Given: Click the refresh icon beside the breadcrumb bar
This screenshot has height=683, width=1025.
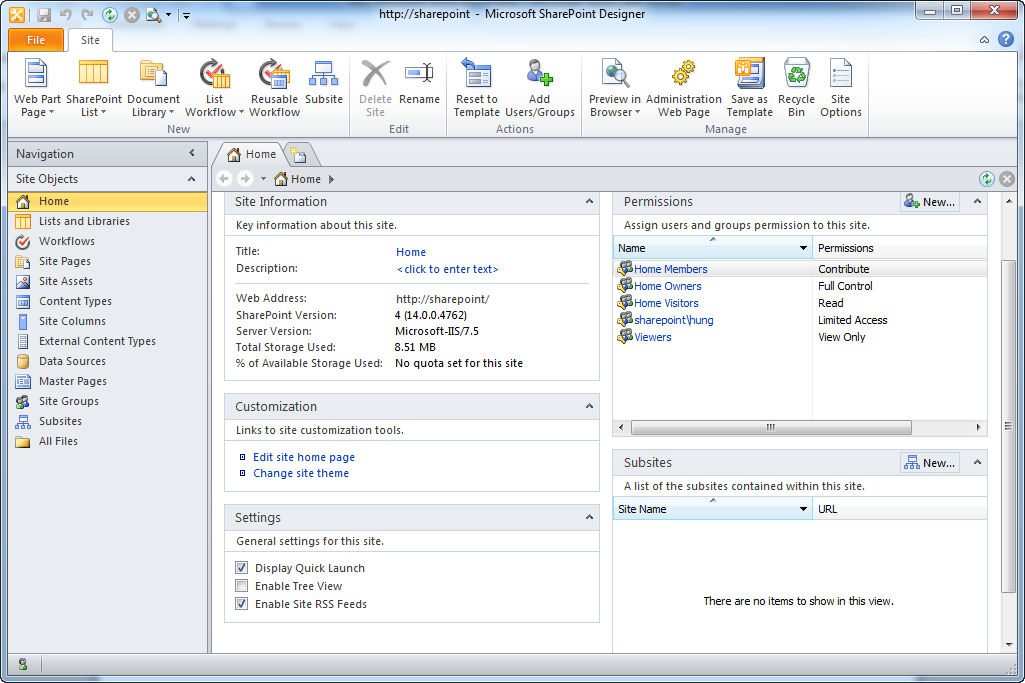Looking at the screenshot, I should click(986, 178).
